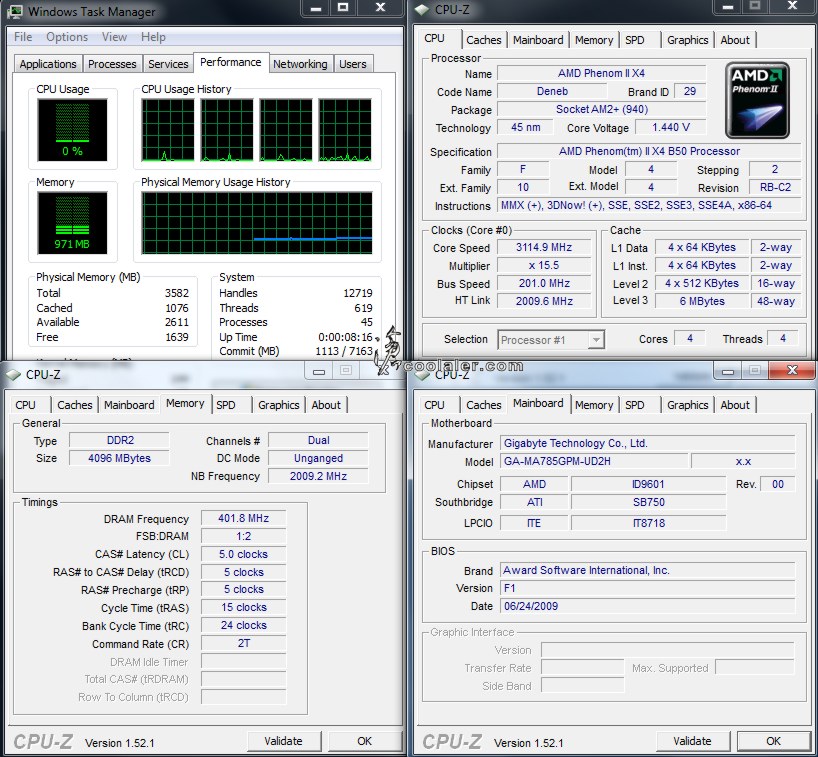Click the title icon of the CPU-Z window showing Timings
The width and height of the screenshot is (818, 757).
coord(13,375)
